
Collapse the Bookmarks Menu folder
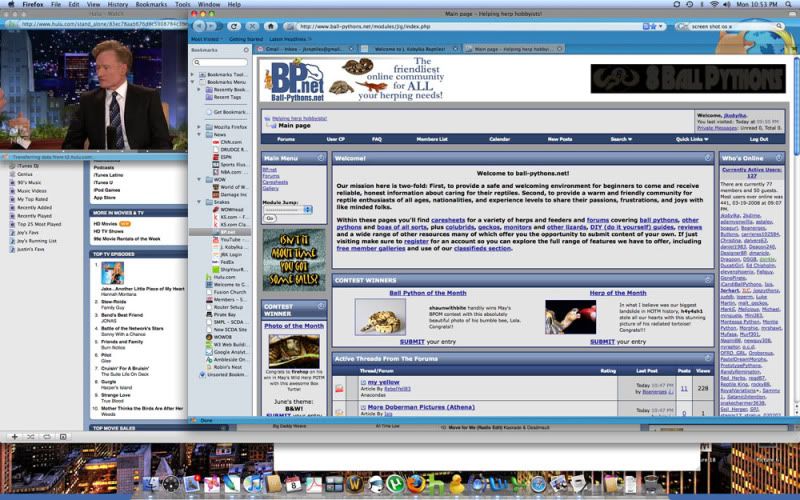pyautogui.click(x=192, y=82)
